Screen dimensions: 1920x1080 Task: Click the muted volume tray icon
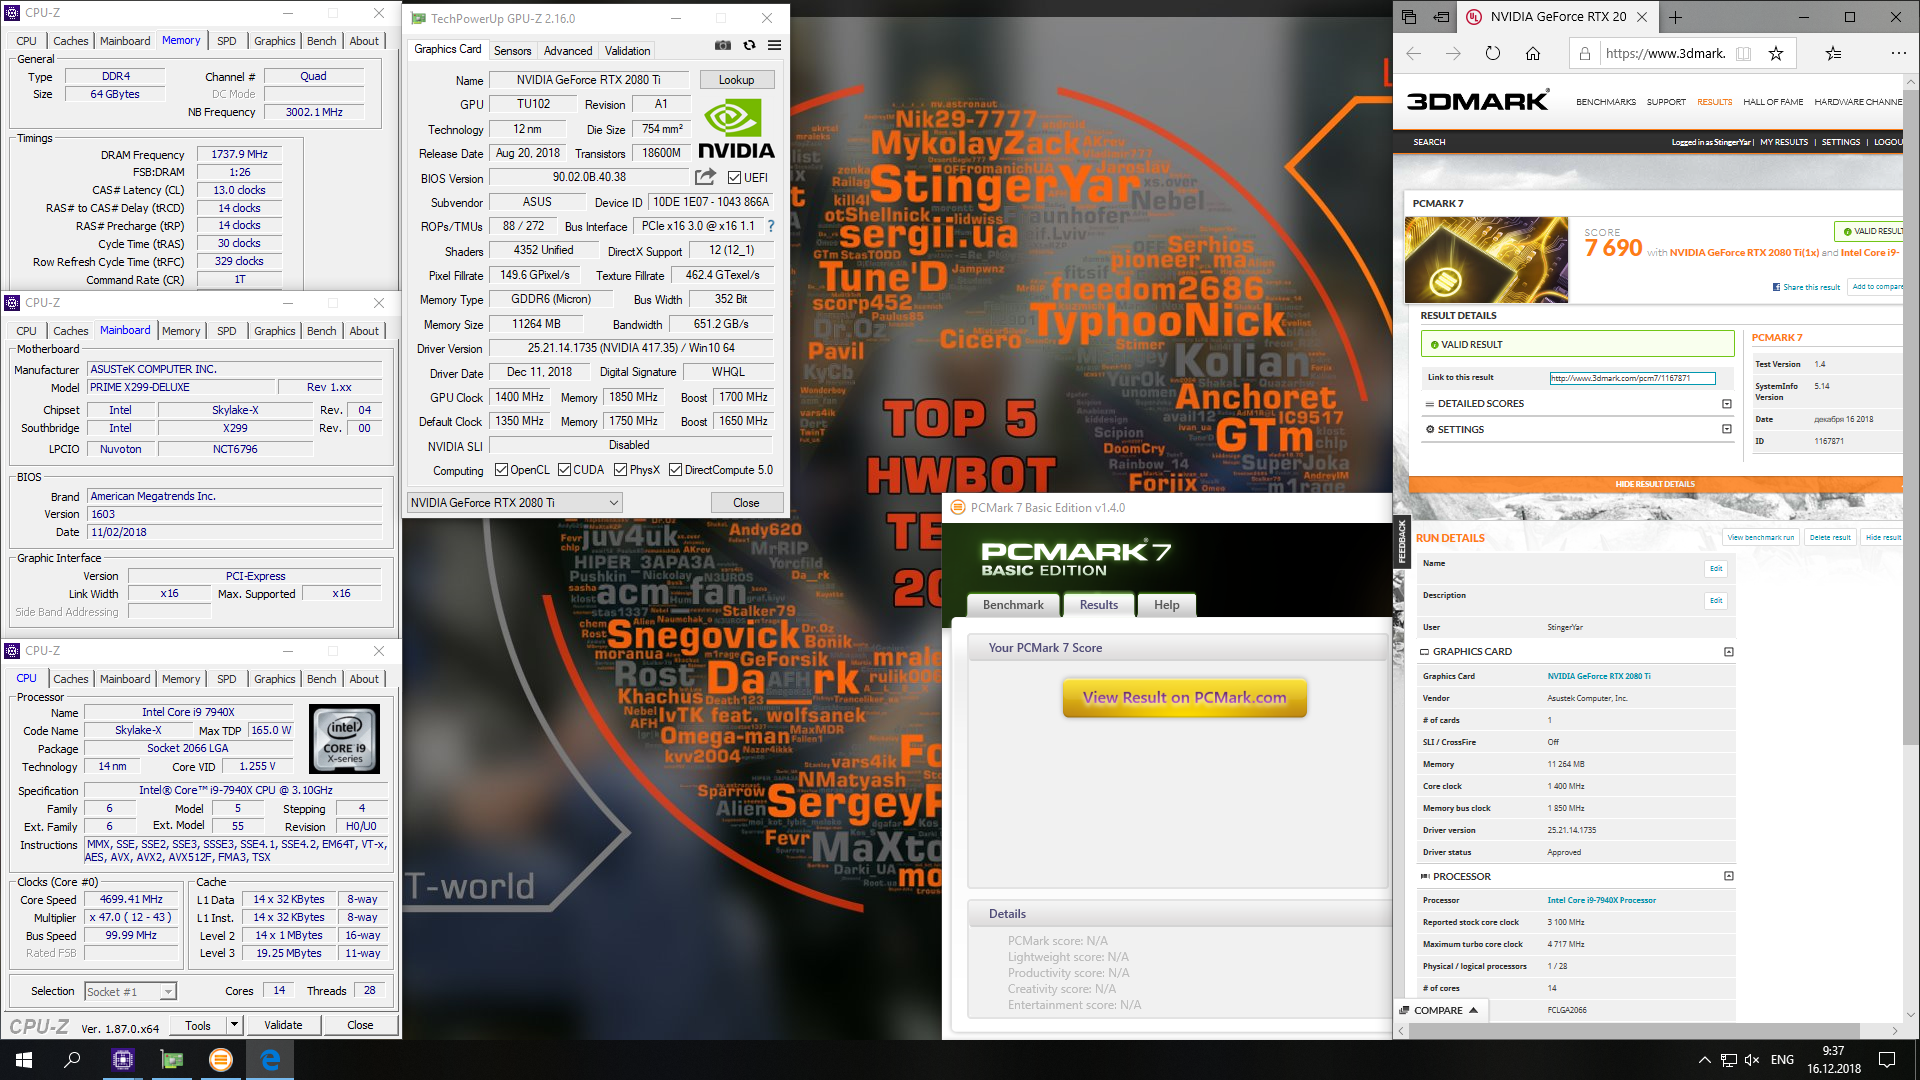click(x=1752, y=1060)
